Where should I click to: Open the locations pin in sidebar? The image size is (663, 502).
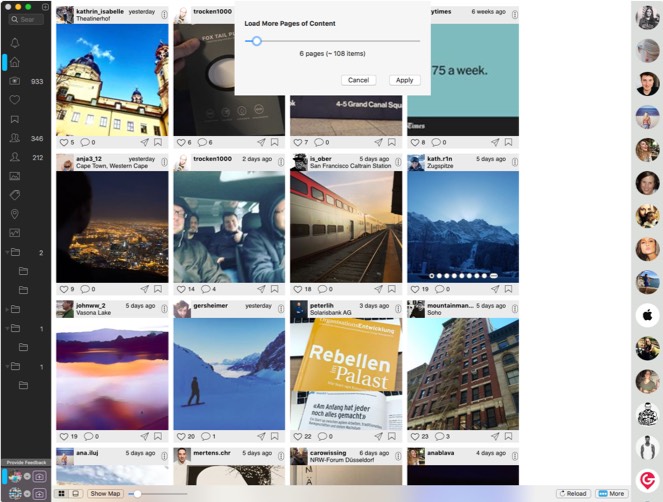(x=15, y=214)
